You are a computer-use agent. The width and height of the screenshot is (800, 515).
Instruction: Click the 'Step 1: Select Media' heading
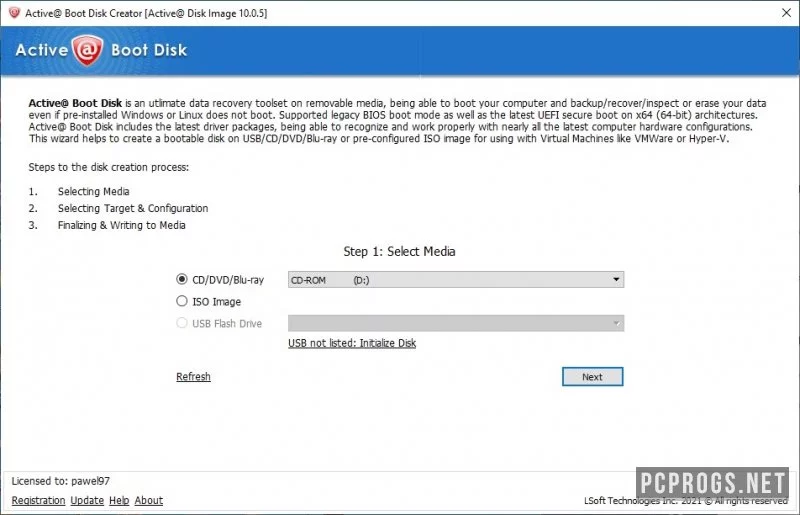(399, 251)
